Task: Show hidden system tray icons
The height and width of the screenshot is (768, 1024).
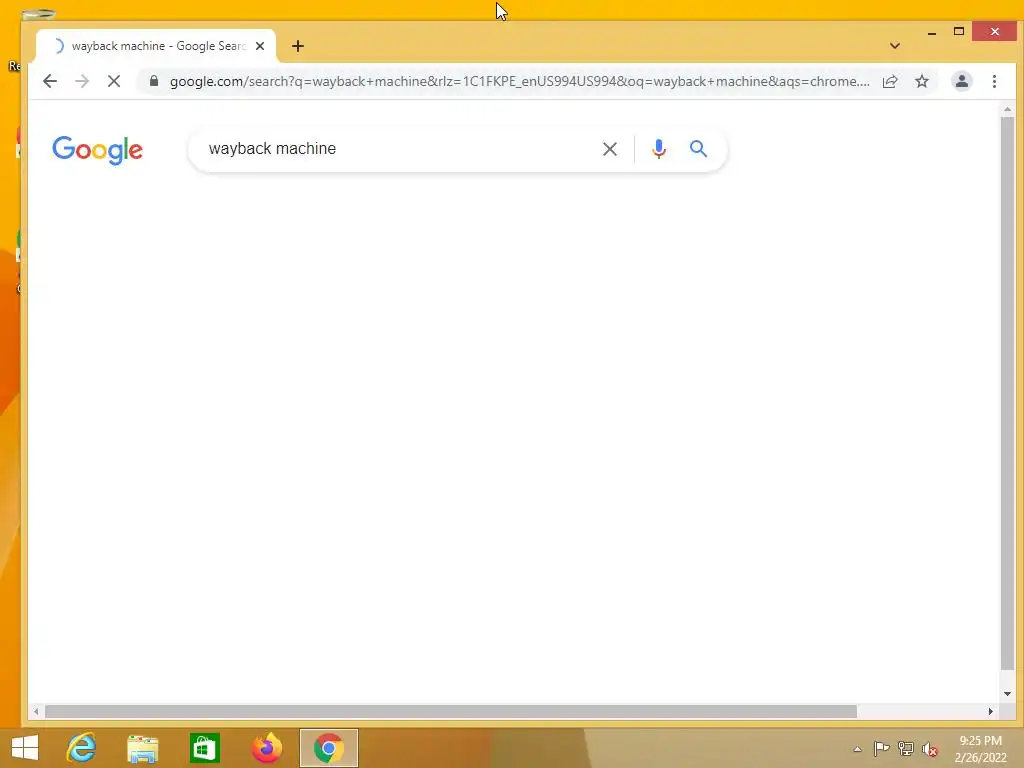Action: click(x=857, y=749)
